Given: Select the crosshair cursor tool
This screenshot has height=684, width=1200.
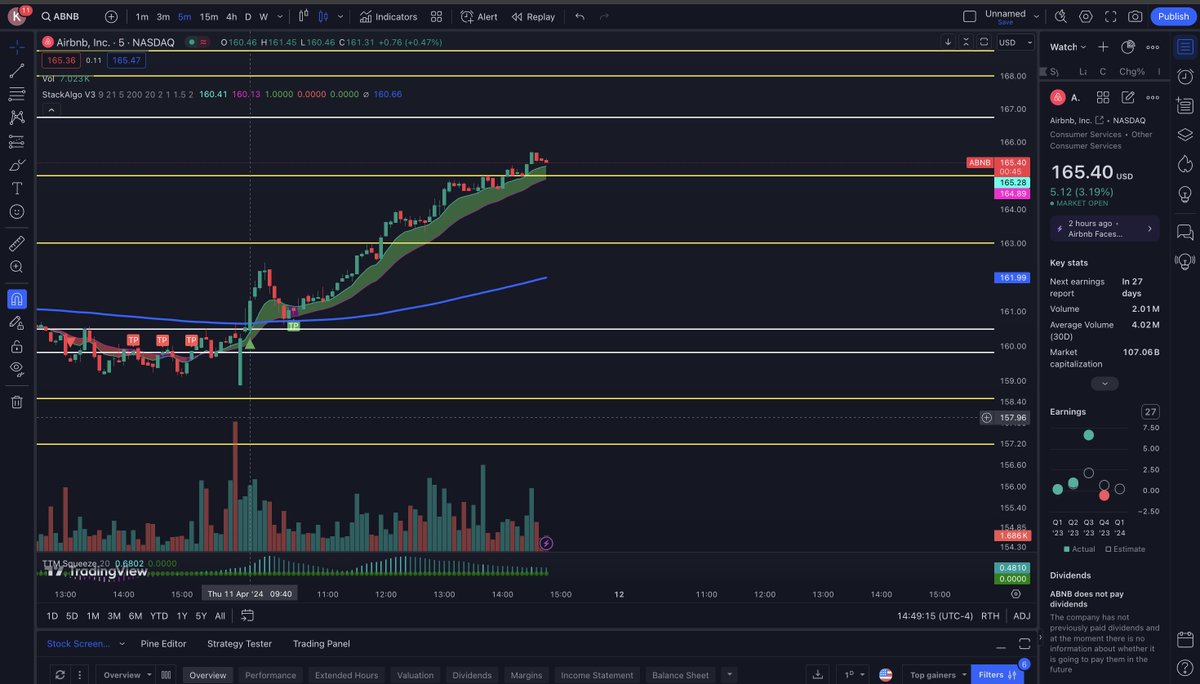Looking at the screenshot, I should pos(17,47).
